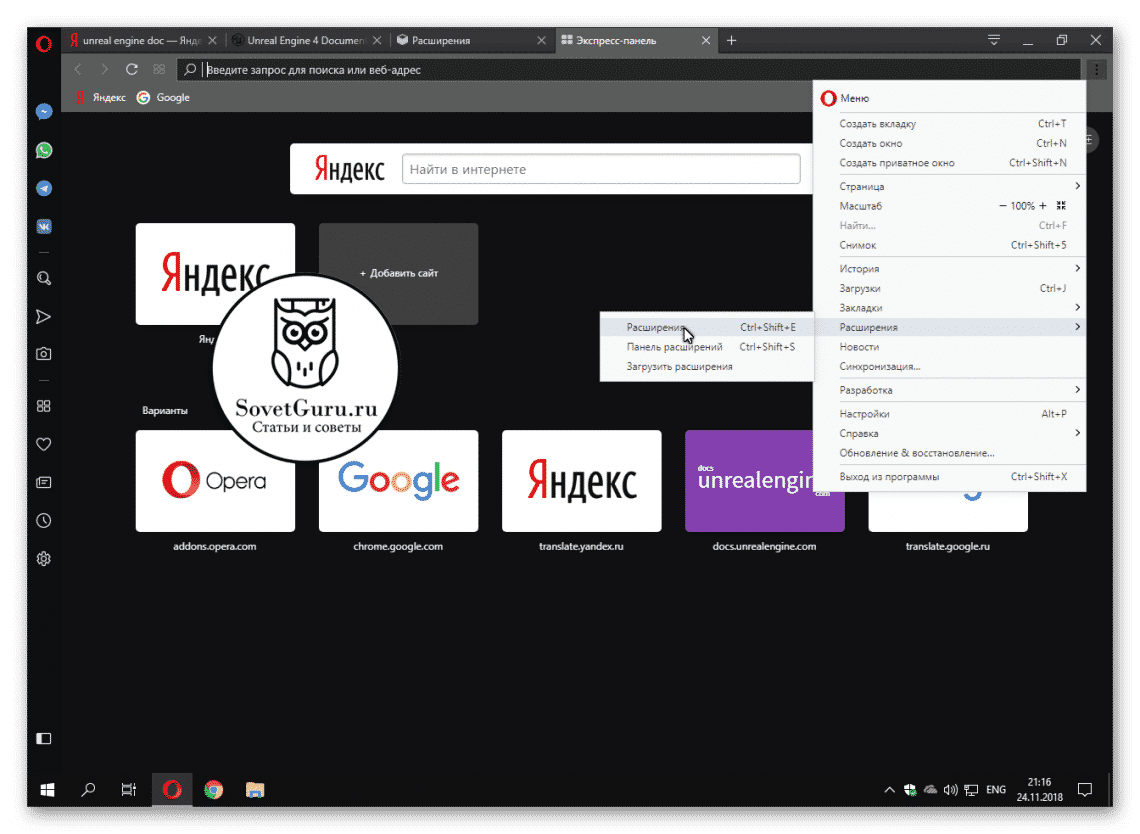This screenshot has height=834, width=1140.
Task: Open the volume control in system tray
Action: point(950,790)
